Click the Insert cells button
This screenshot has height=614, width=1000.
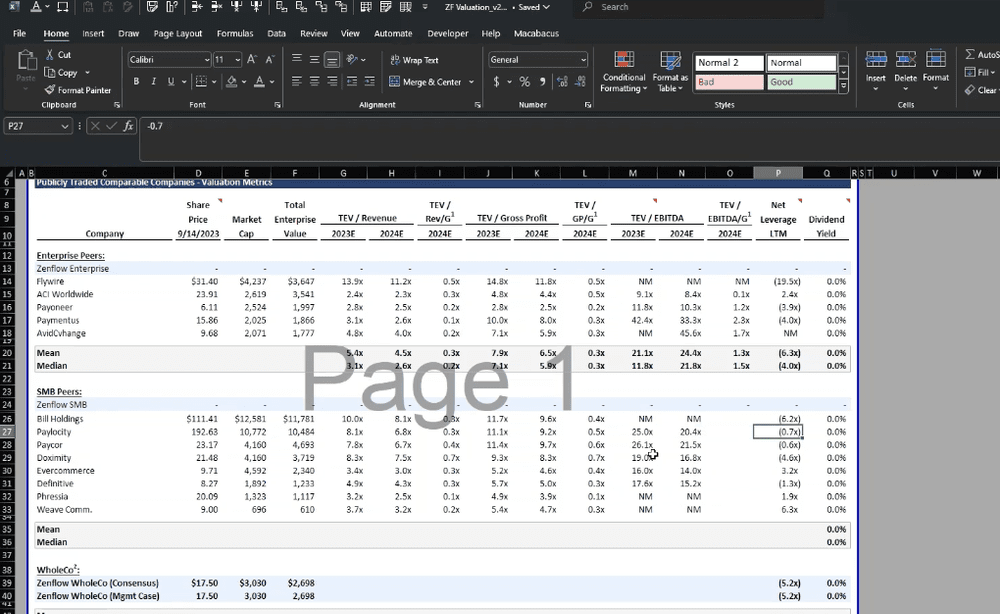pos(876,70)
